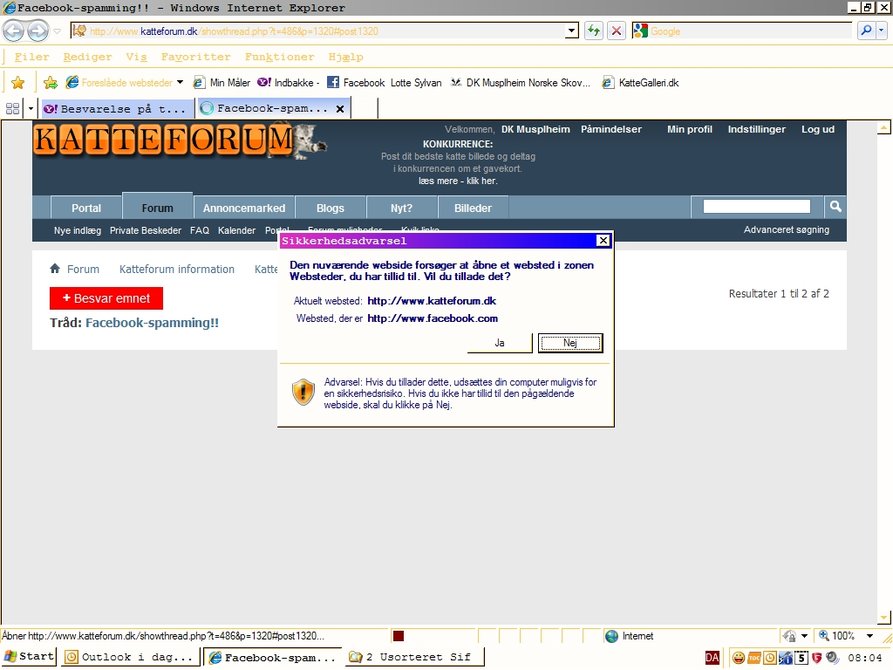This screenshot has width=893, height=670.
Task: Open Nye indlæg
Action: [x=77, y=230]
